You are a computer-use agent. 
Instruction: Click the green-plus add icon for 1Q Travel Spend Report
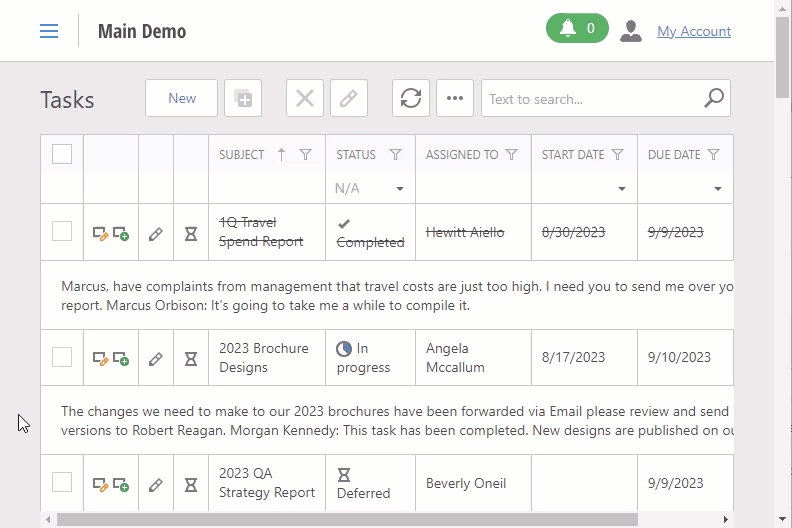click(x=121, y=233)
